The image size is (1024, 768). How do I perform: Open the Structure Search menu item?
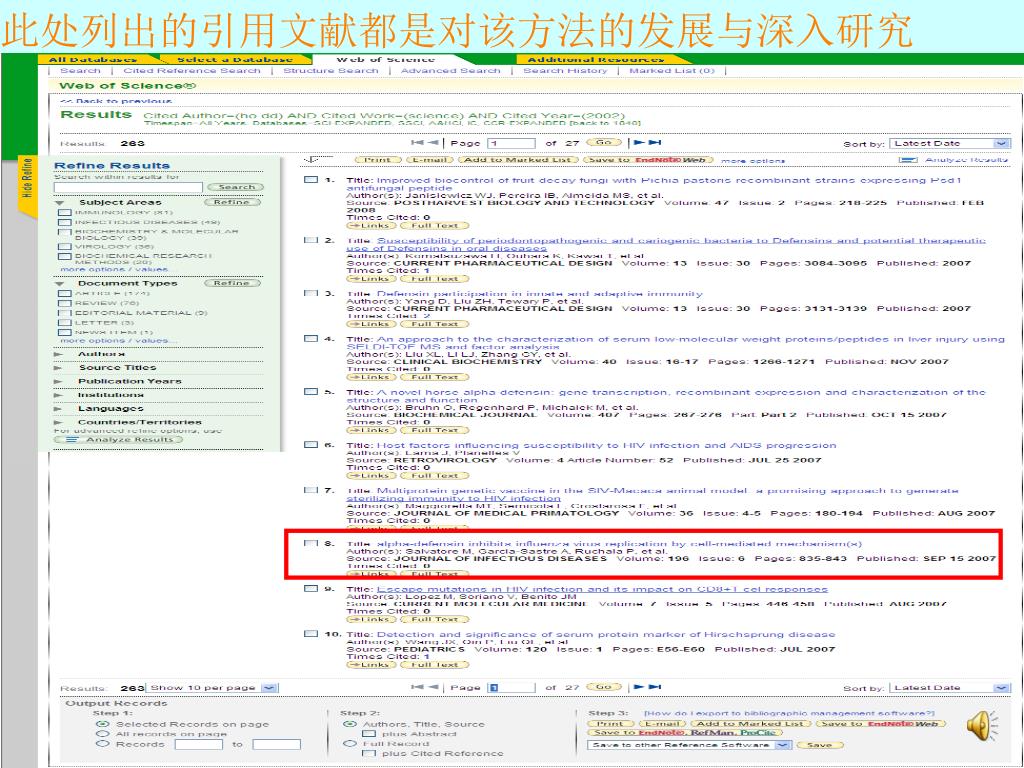(330, 71)
